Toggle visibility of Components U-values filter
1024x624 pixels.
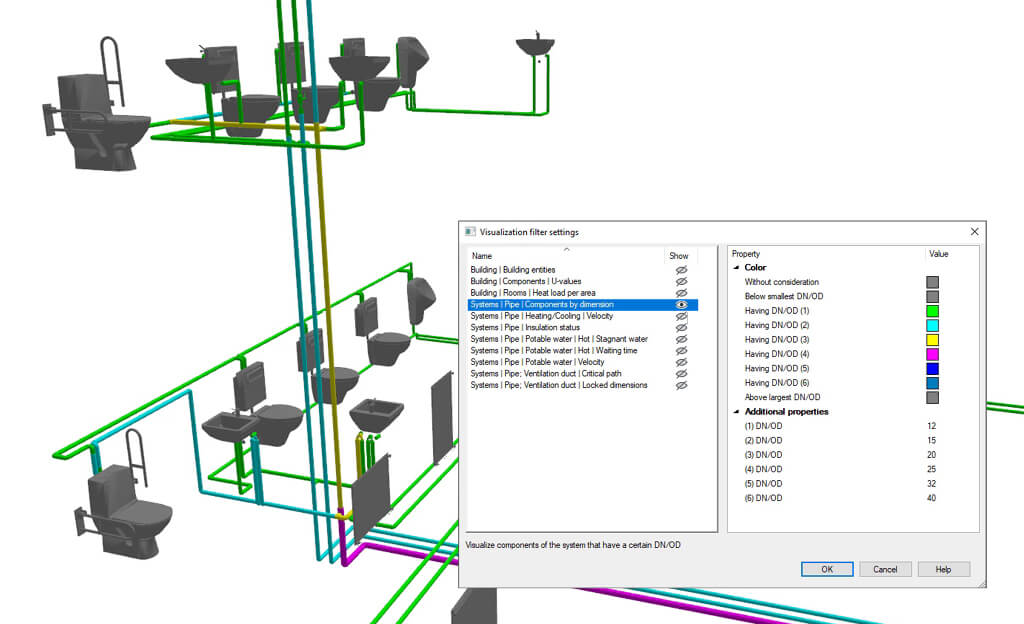pyautogui.click(x=682, y=281)
